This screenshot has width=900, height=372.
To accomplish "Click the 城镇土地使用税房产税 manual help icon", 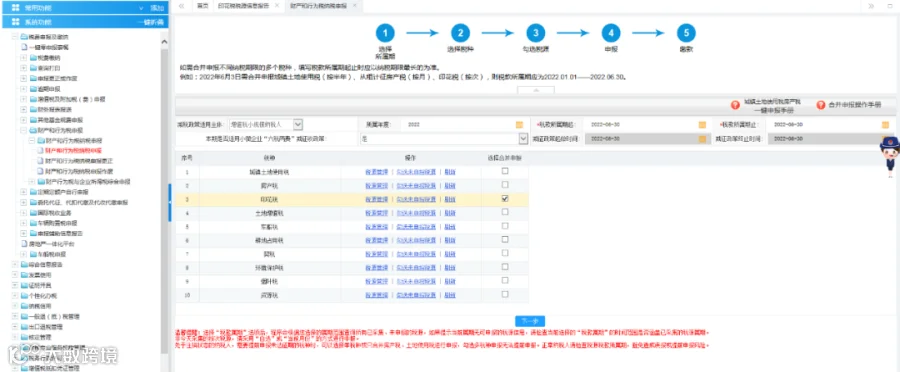I will click(735, 105).
